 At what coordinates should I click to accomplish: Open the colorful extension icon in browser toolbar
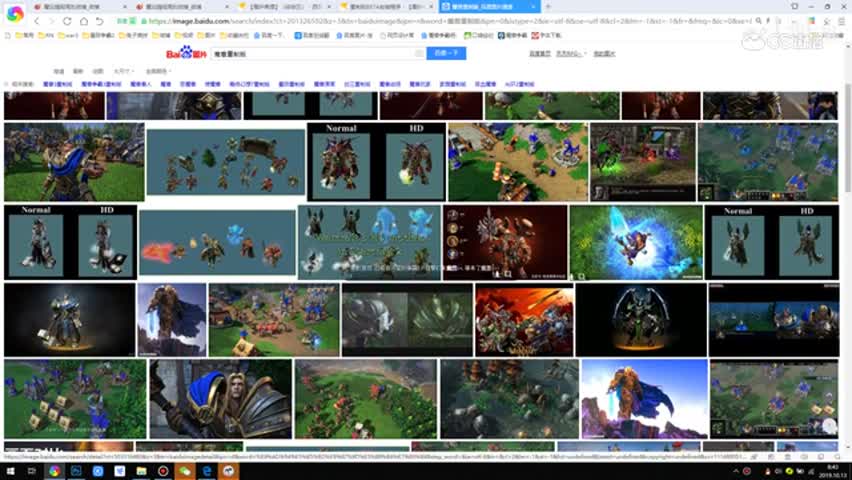(811, 21)
